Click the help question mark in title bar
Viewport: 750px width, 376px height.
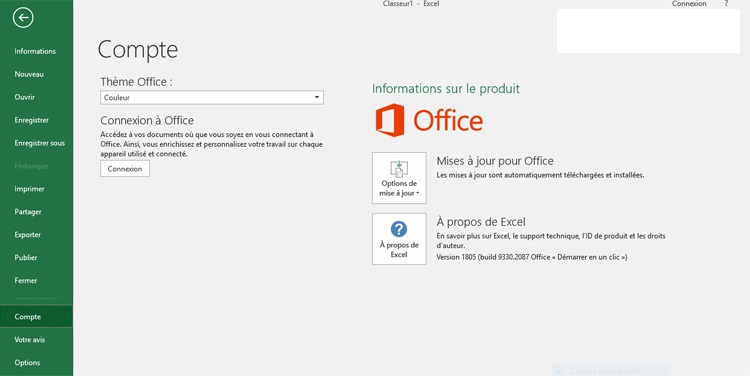726,4
